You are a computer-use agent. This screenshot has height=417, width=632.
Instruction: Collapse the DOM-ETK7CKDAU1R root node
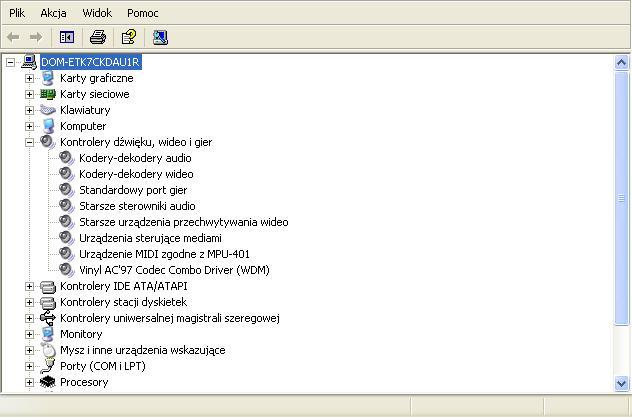10,62
